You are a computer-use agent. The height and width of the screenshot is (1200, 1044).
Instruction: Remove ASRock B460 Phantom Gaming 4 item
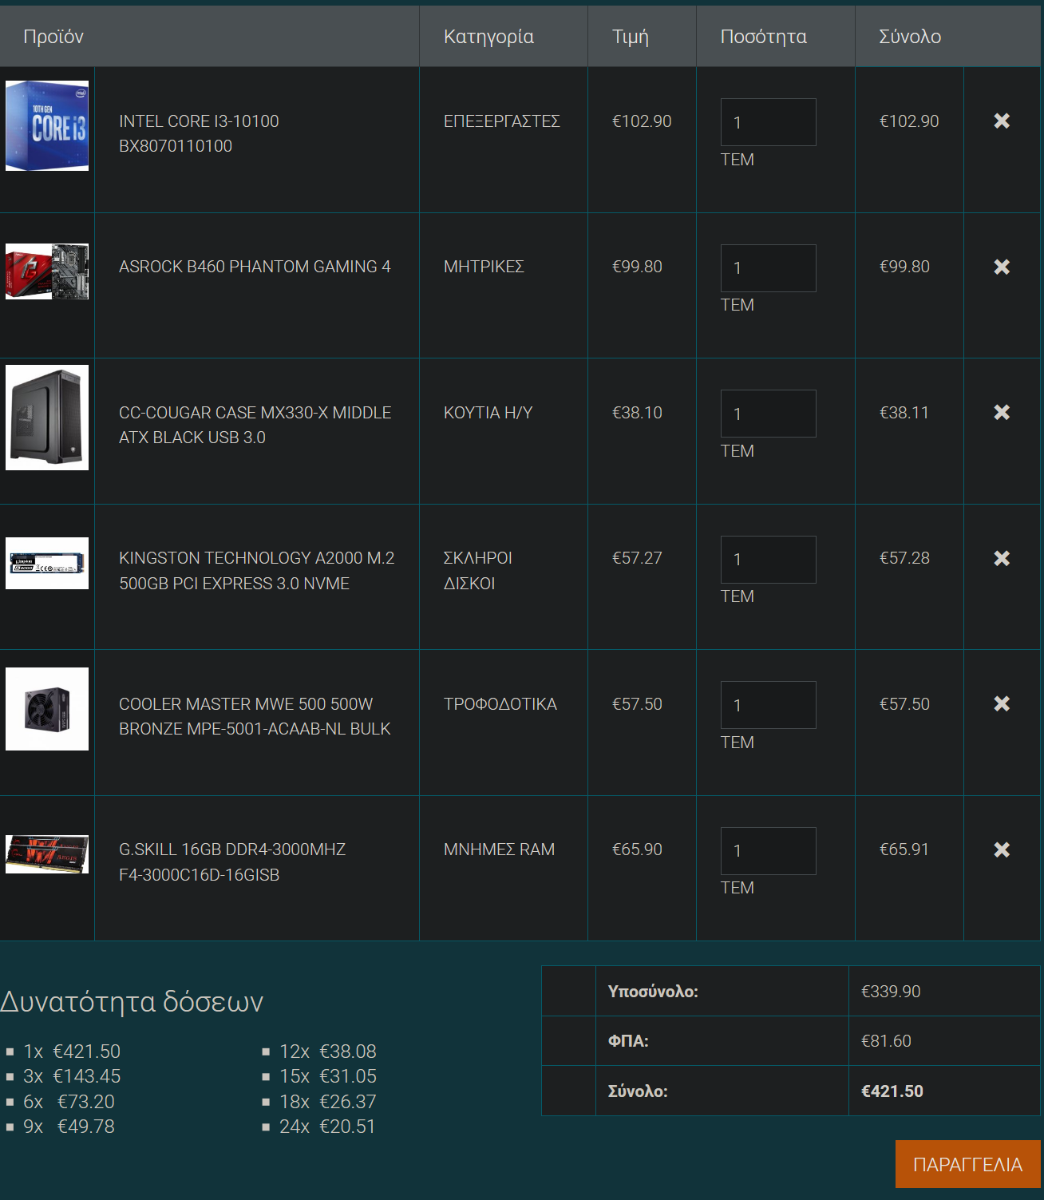[x=1001, y=267]
